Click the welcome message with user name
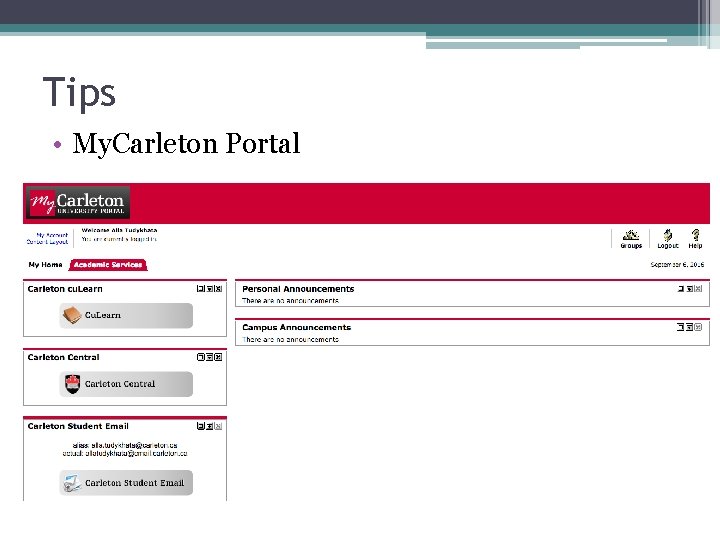 (119, 230)
